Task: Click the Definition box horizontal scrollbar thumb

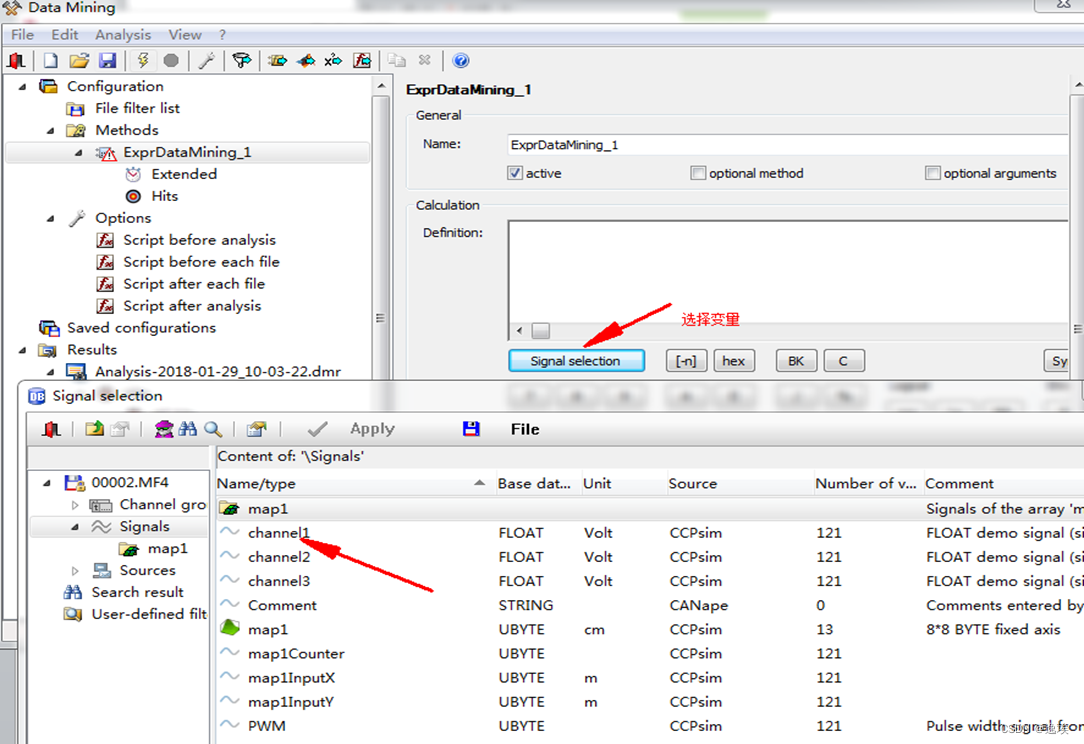Action: pyautogui.click(x=541, y=331)
